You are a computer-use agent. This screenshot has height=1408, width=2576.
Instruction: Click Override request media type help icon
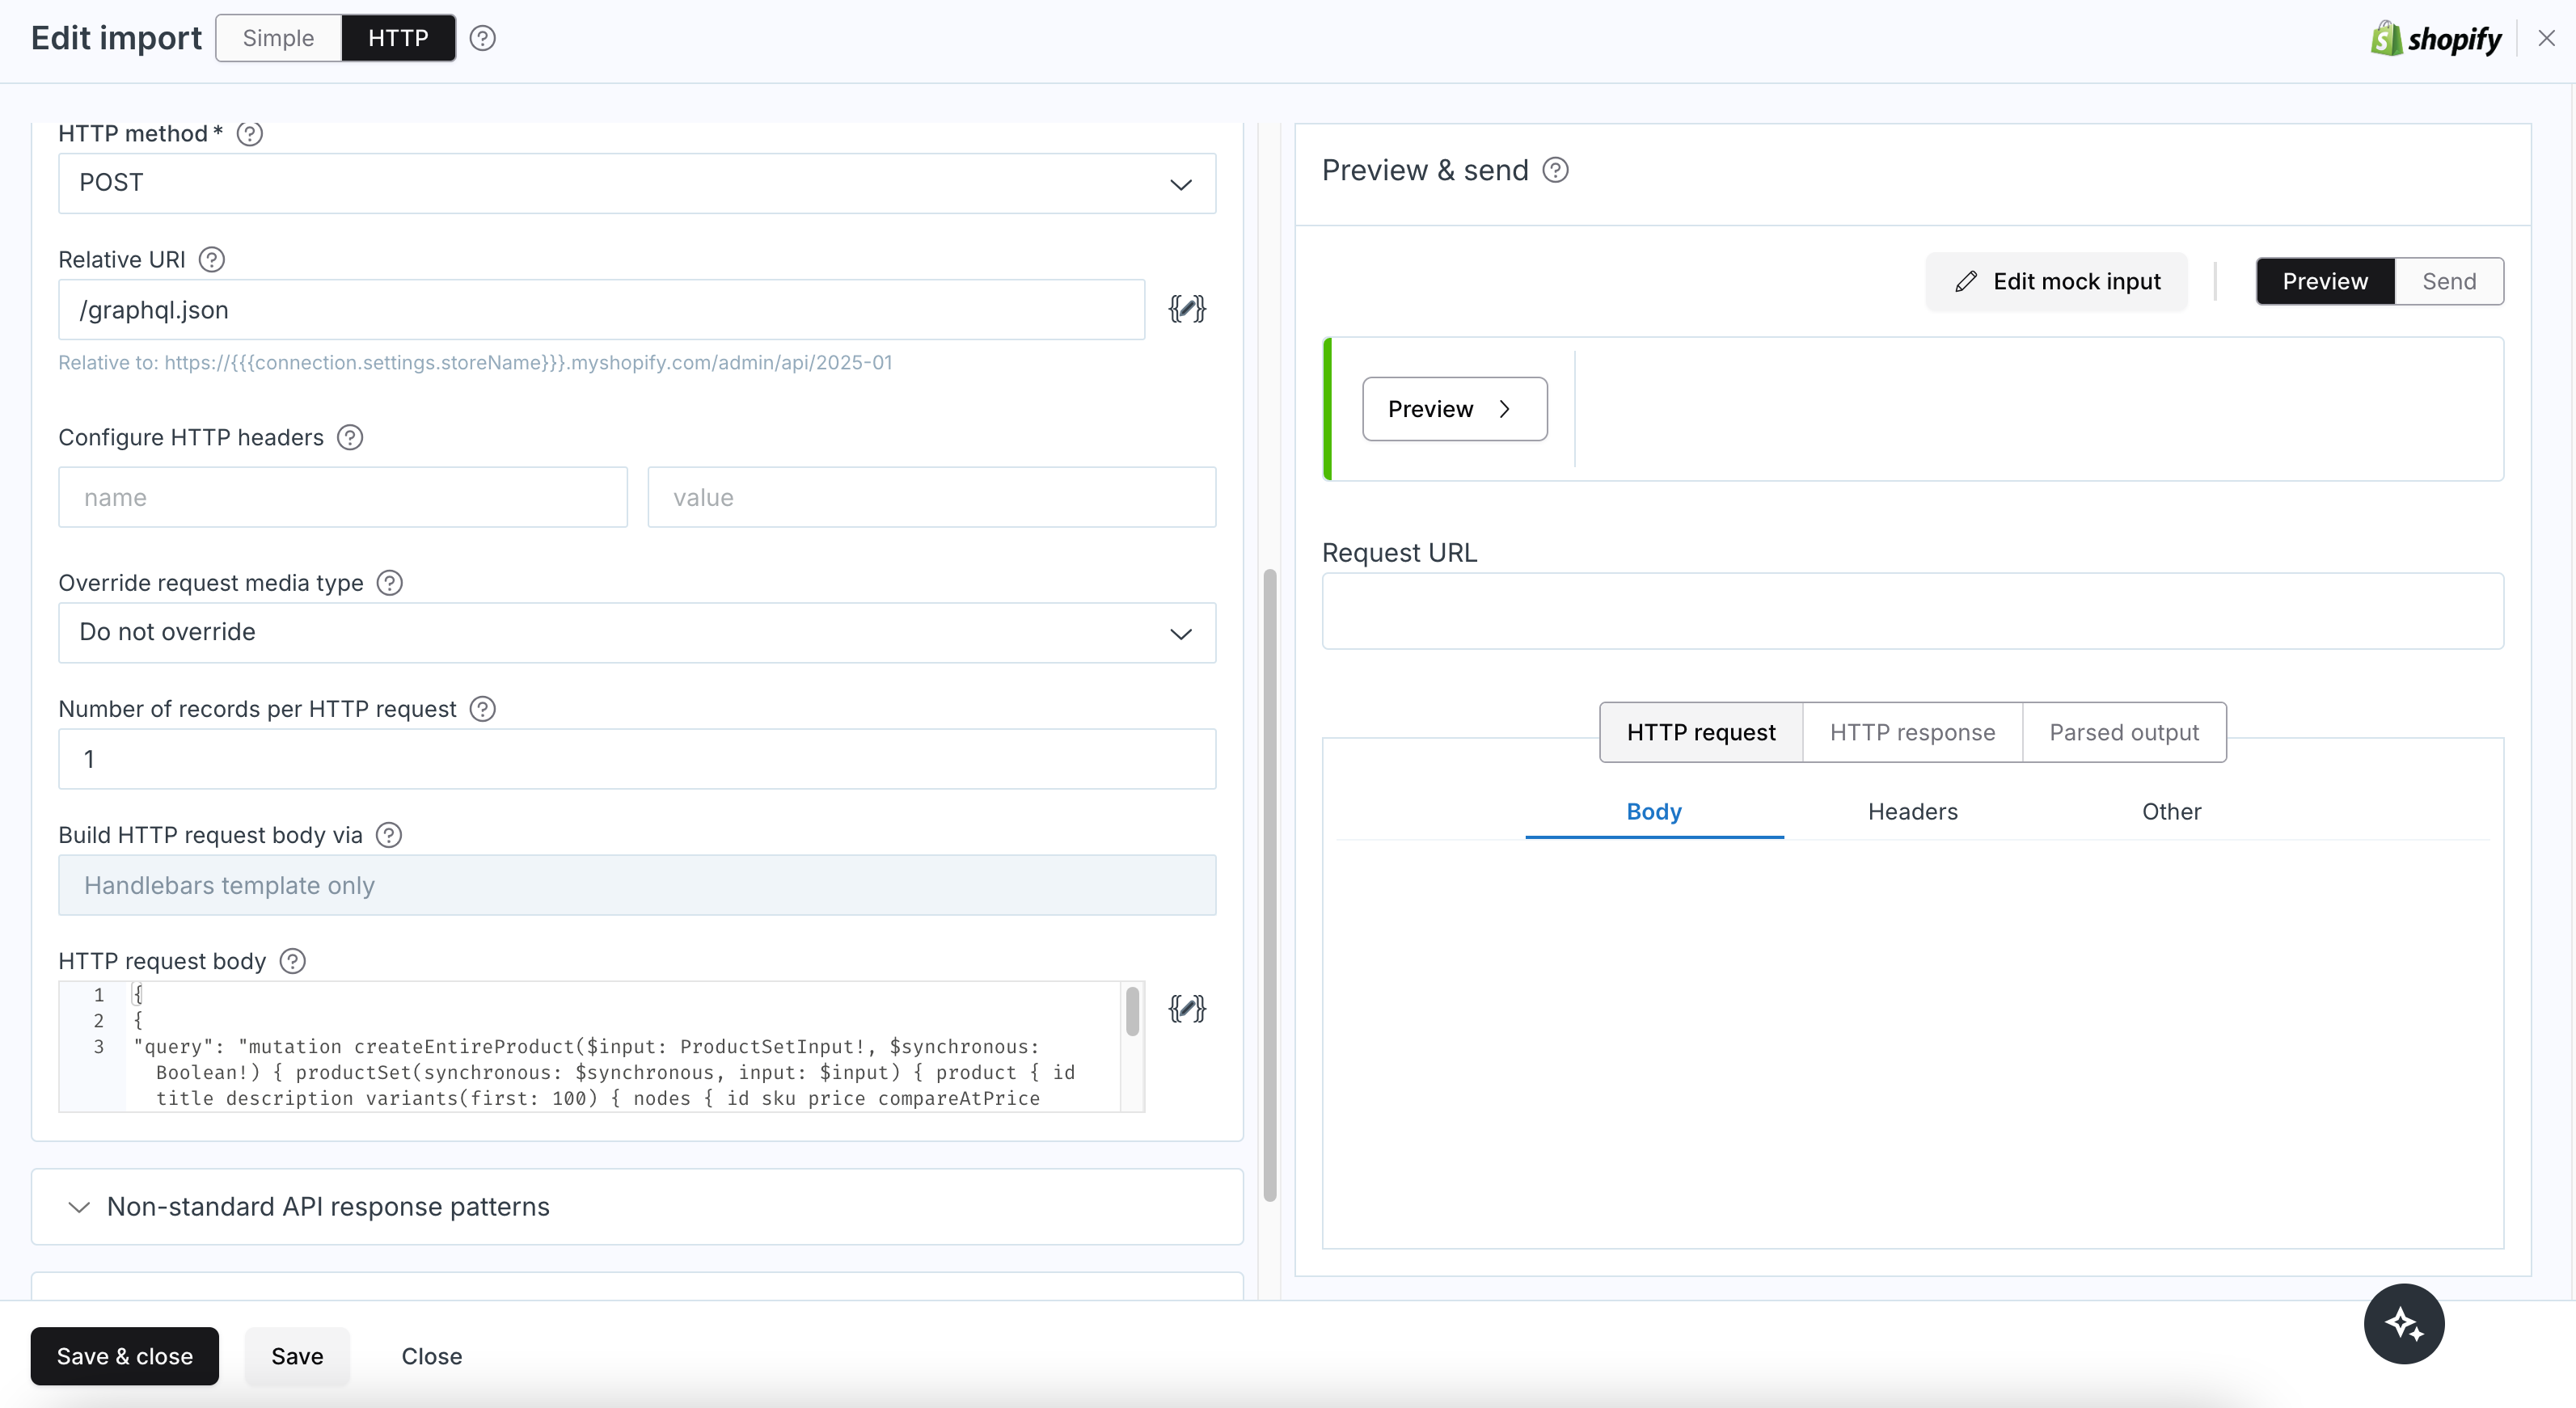click(390, 582)
